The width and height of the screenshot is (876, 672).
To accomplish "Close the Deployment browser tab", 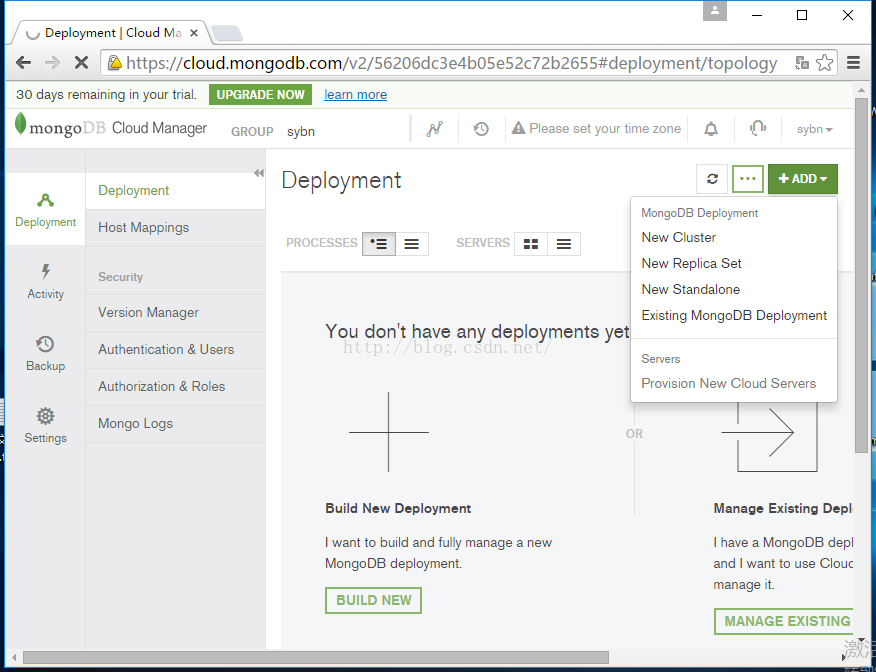I will (194, 33).
